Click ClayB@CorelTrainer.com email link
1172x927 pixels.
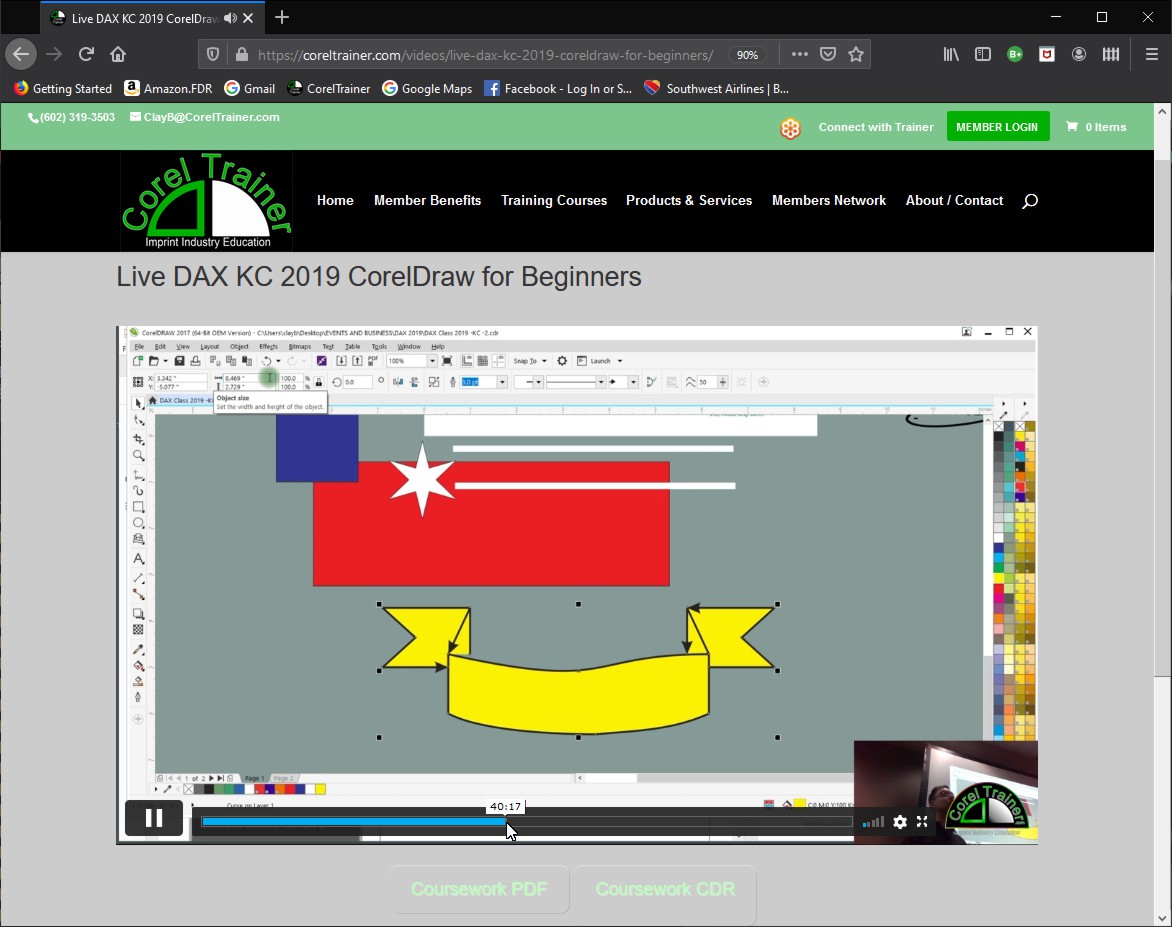pos(205,117)
